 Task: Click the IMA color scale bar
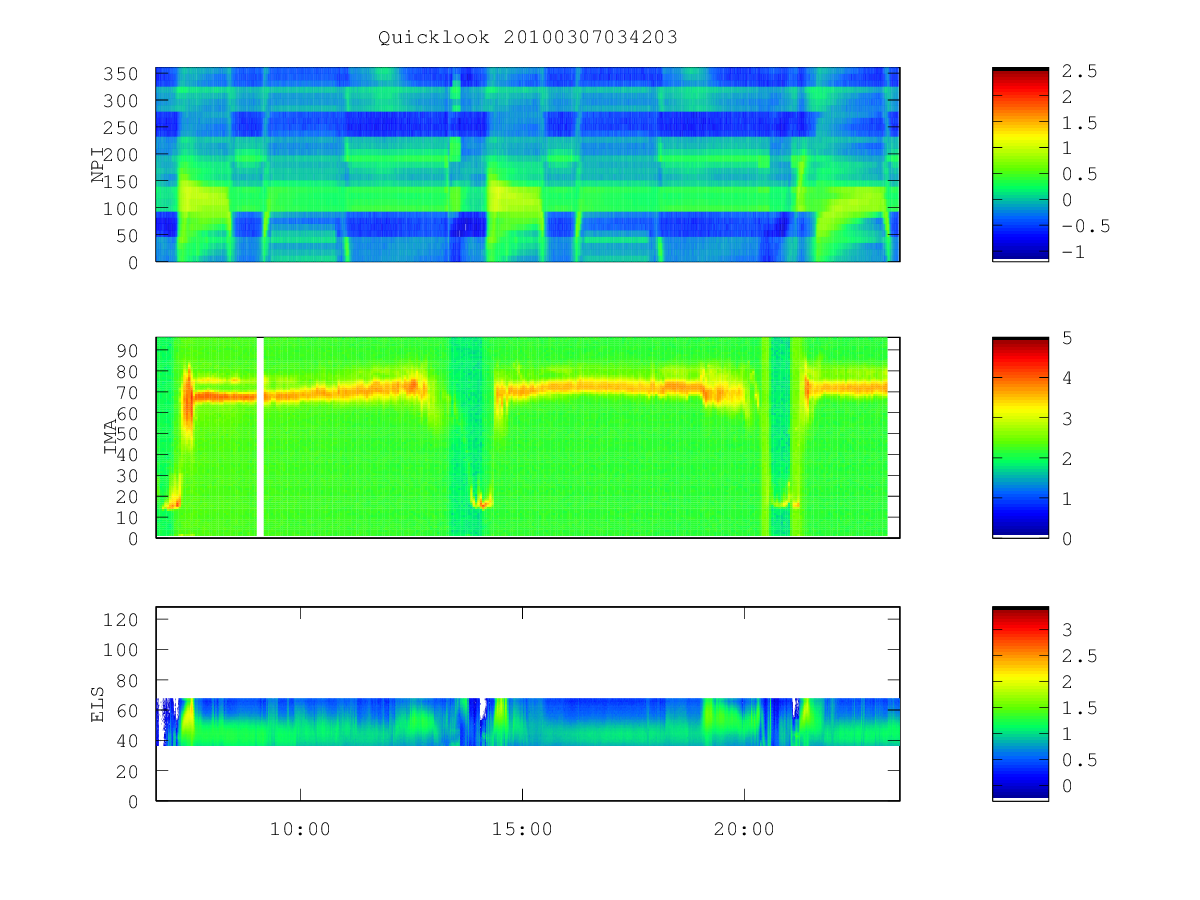click(1020, 438)
